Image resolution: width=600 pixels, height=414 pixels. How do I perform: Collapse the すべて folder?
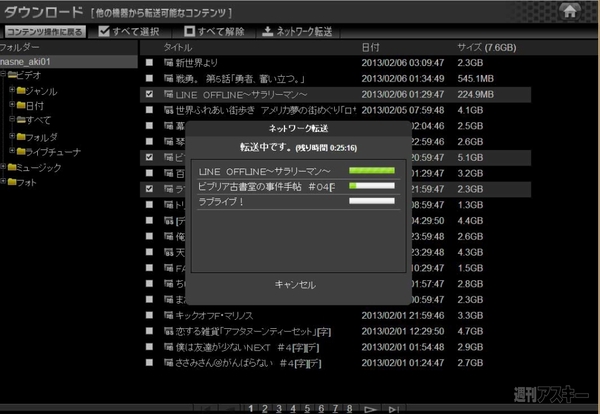[12, 119]
